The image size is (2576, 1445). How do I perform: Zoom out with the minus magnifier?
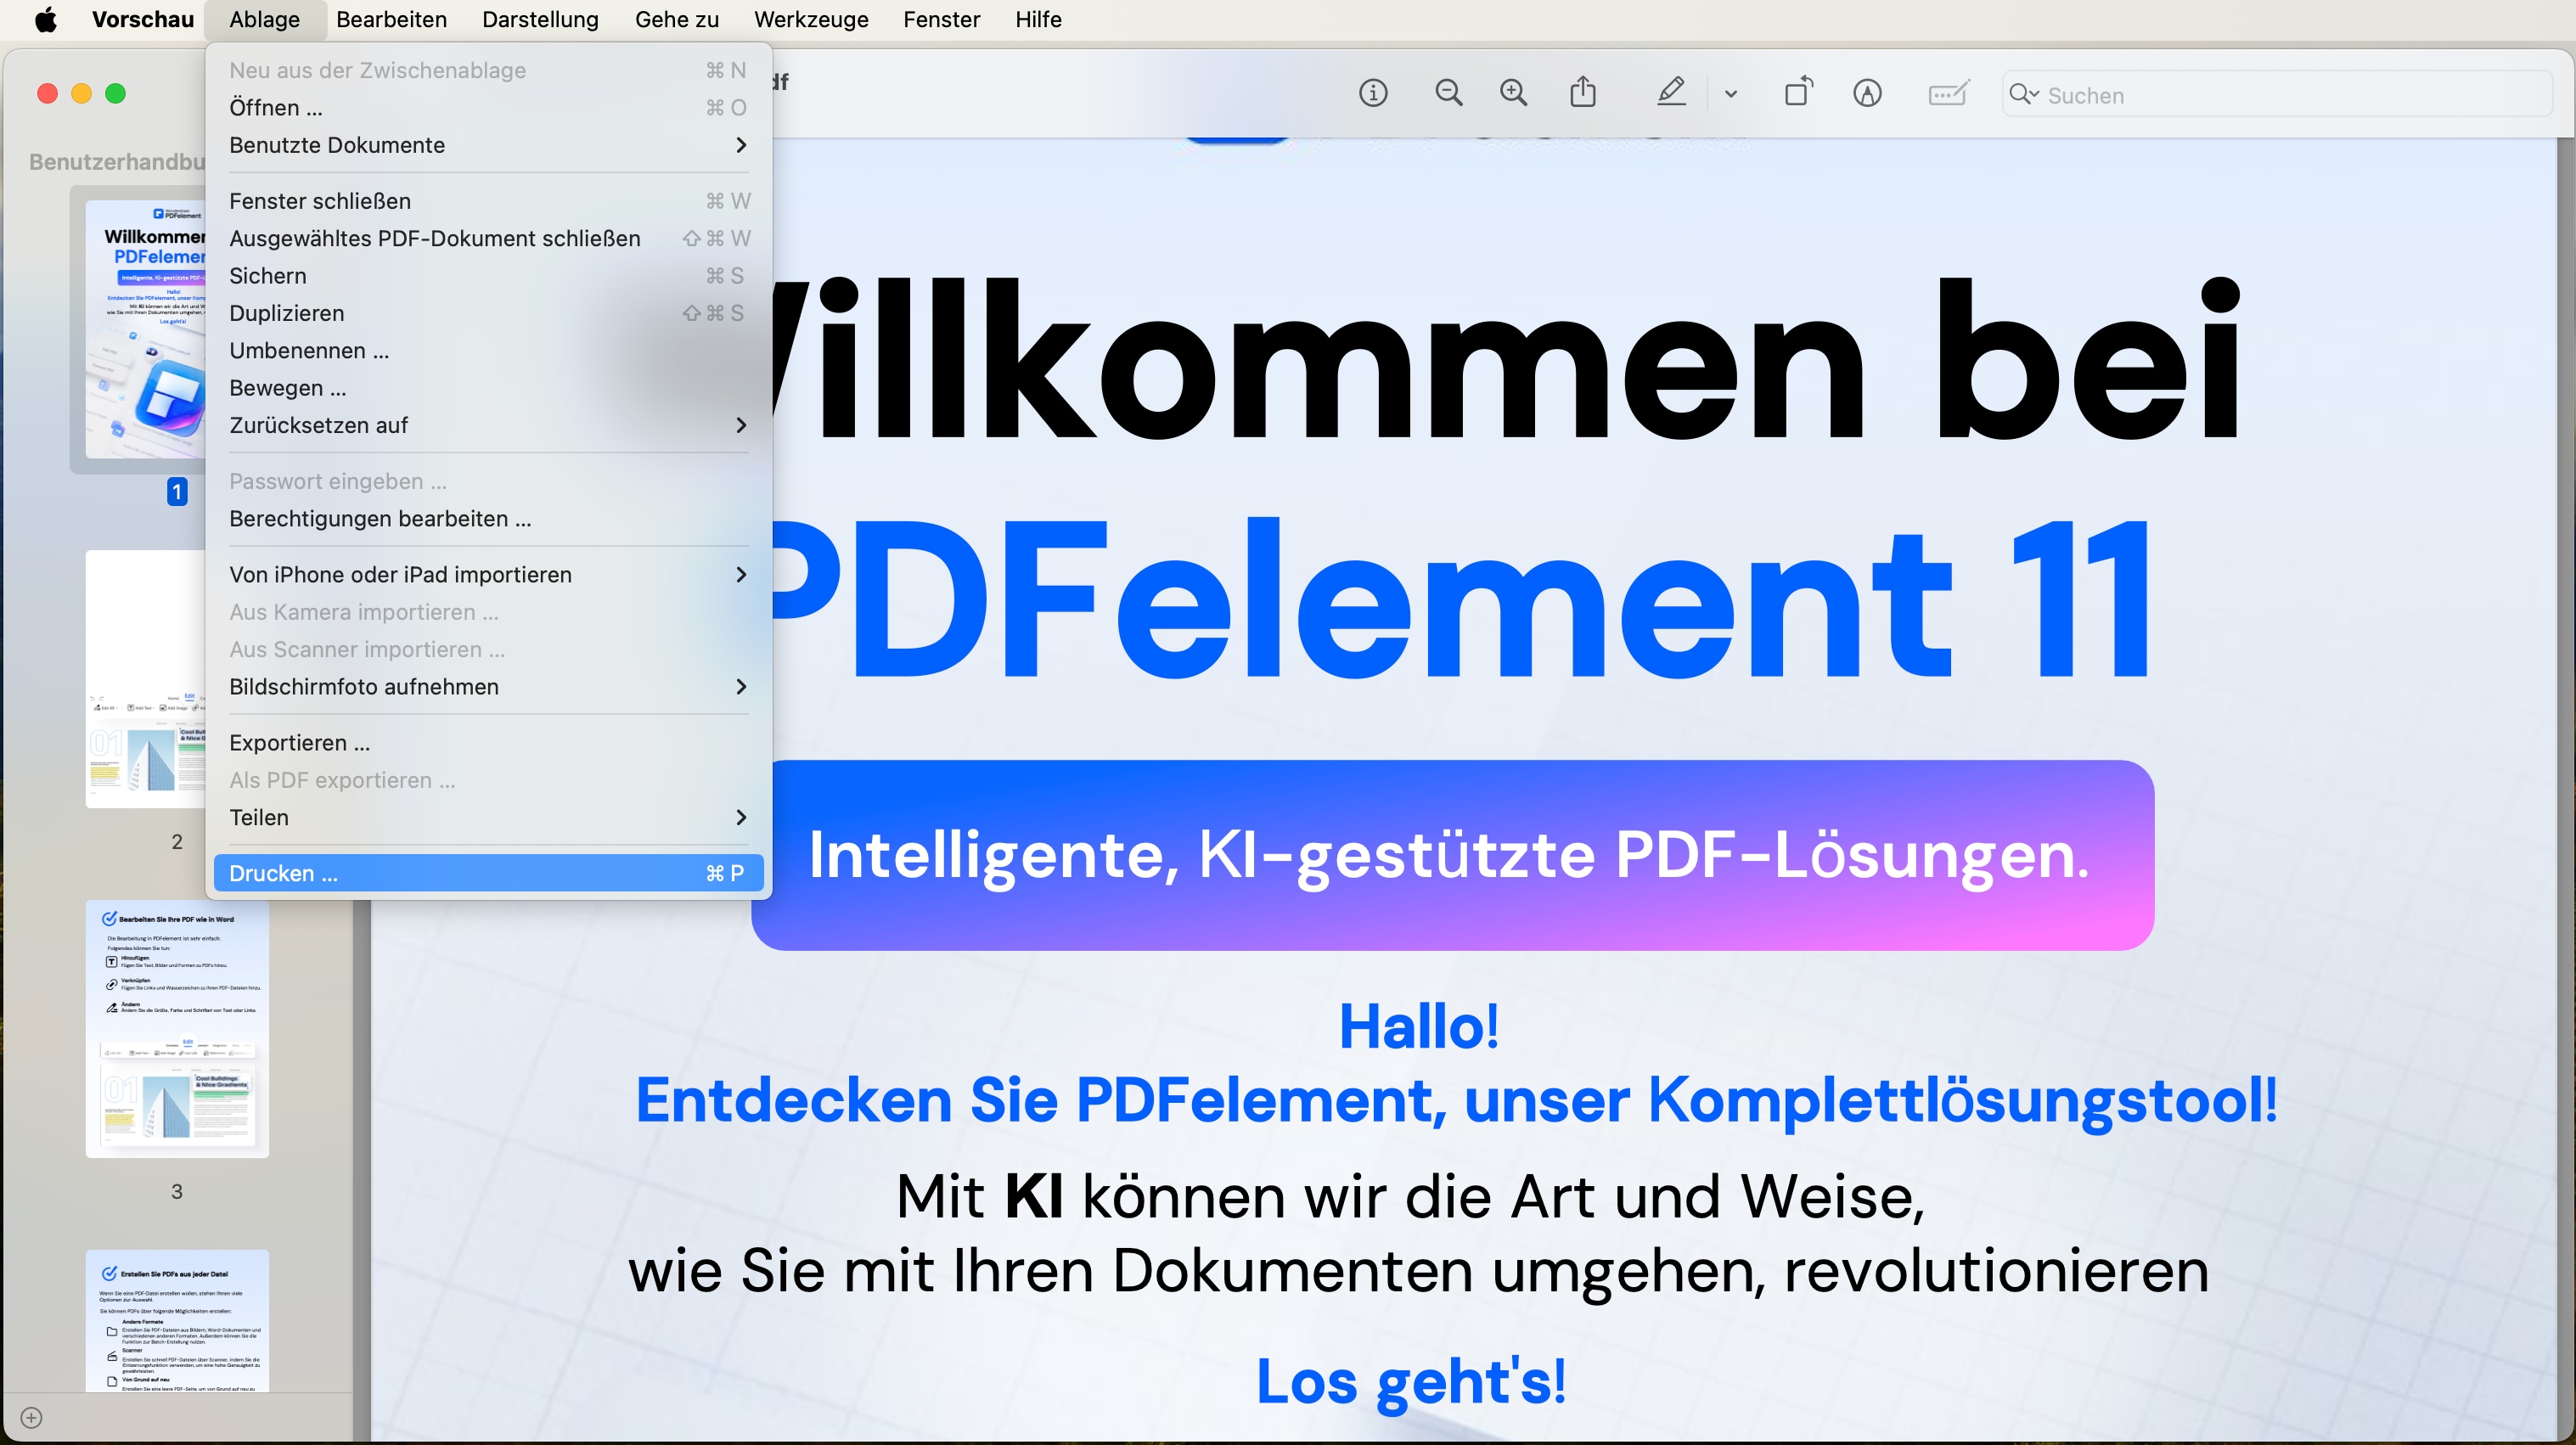[1448, 94]
